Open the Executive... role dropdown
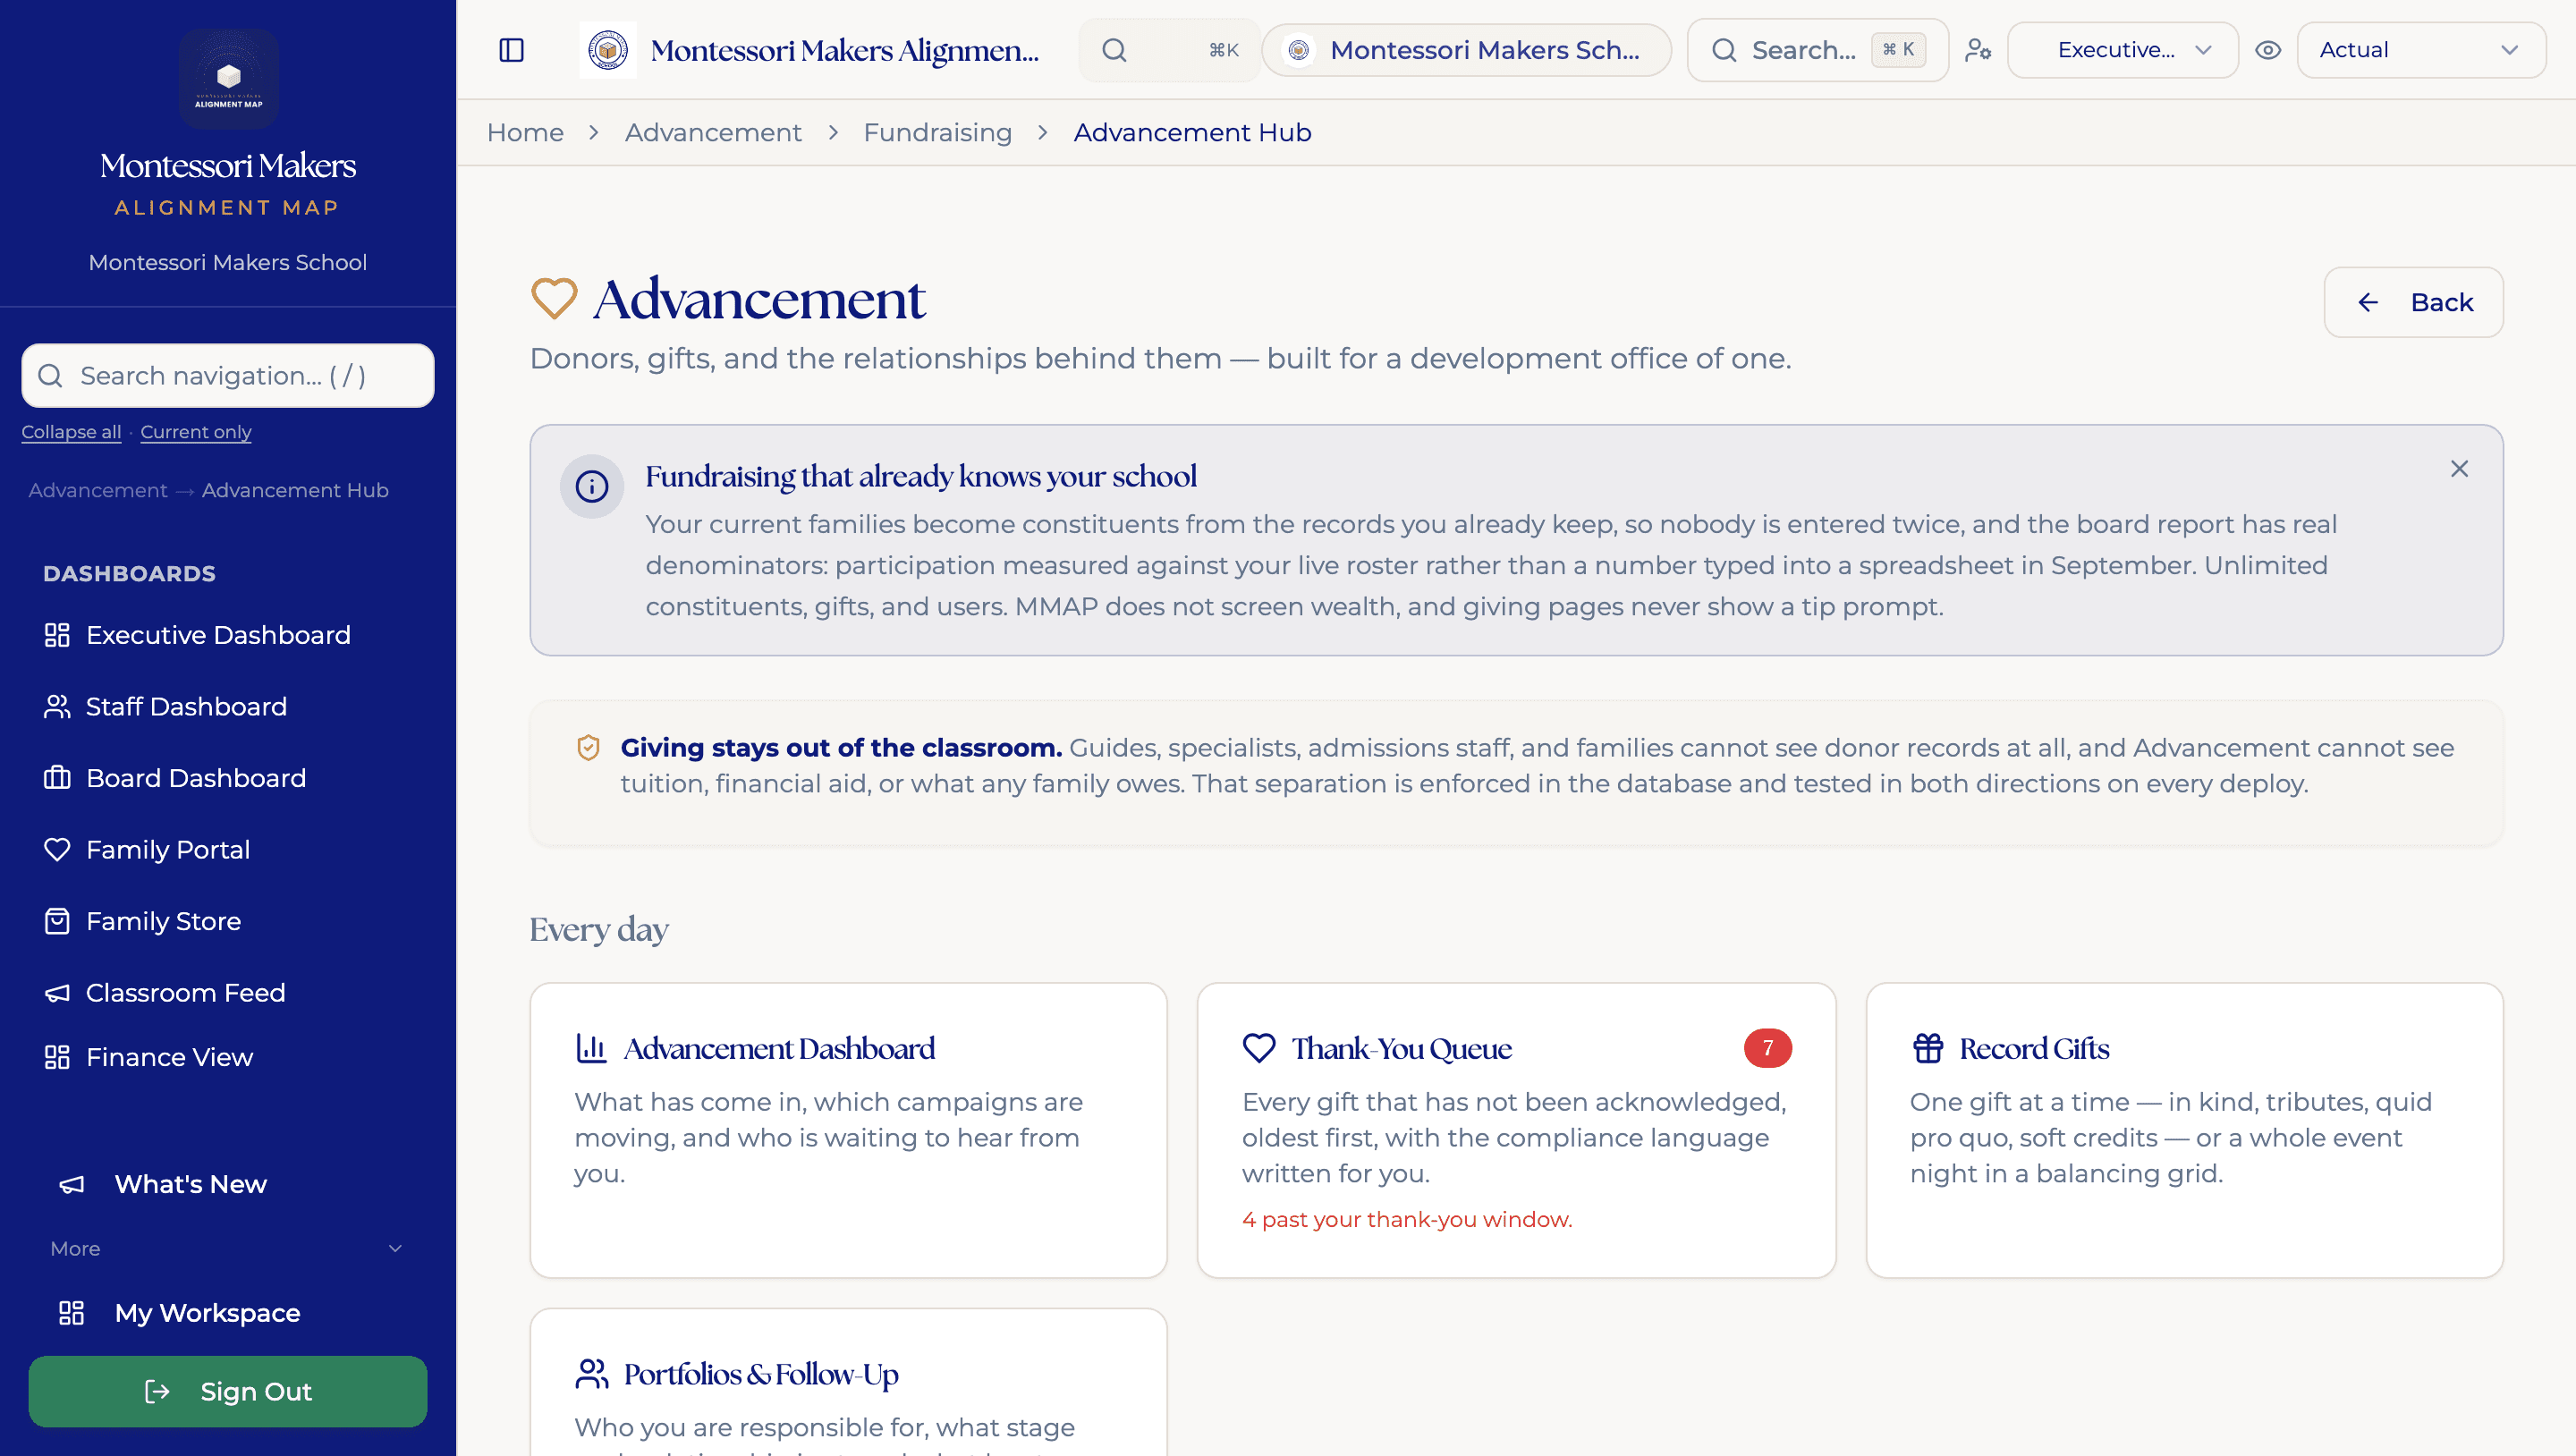Viewport: 2576px width, 1456px height. point(2122,50)
